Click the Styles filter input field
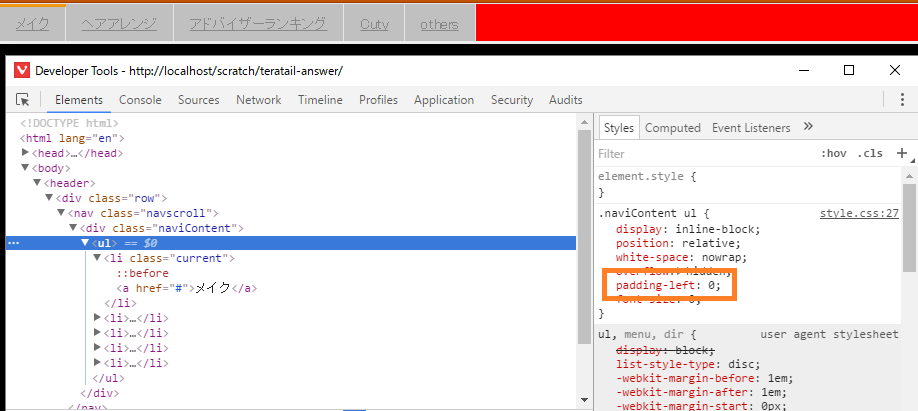The height and width of the screenshot is (411, 918). tap(700, 154)
